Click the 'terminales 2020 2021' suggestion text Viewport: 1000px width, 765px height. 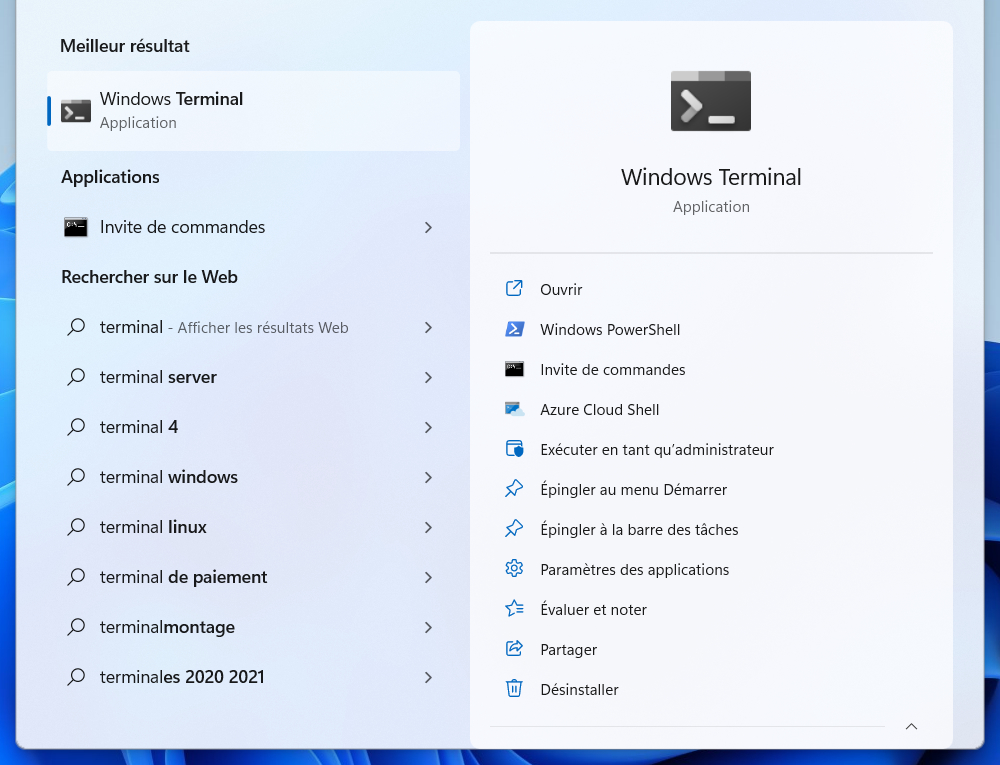[182, 676]
